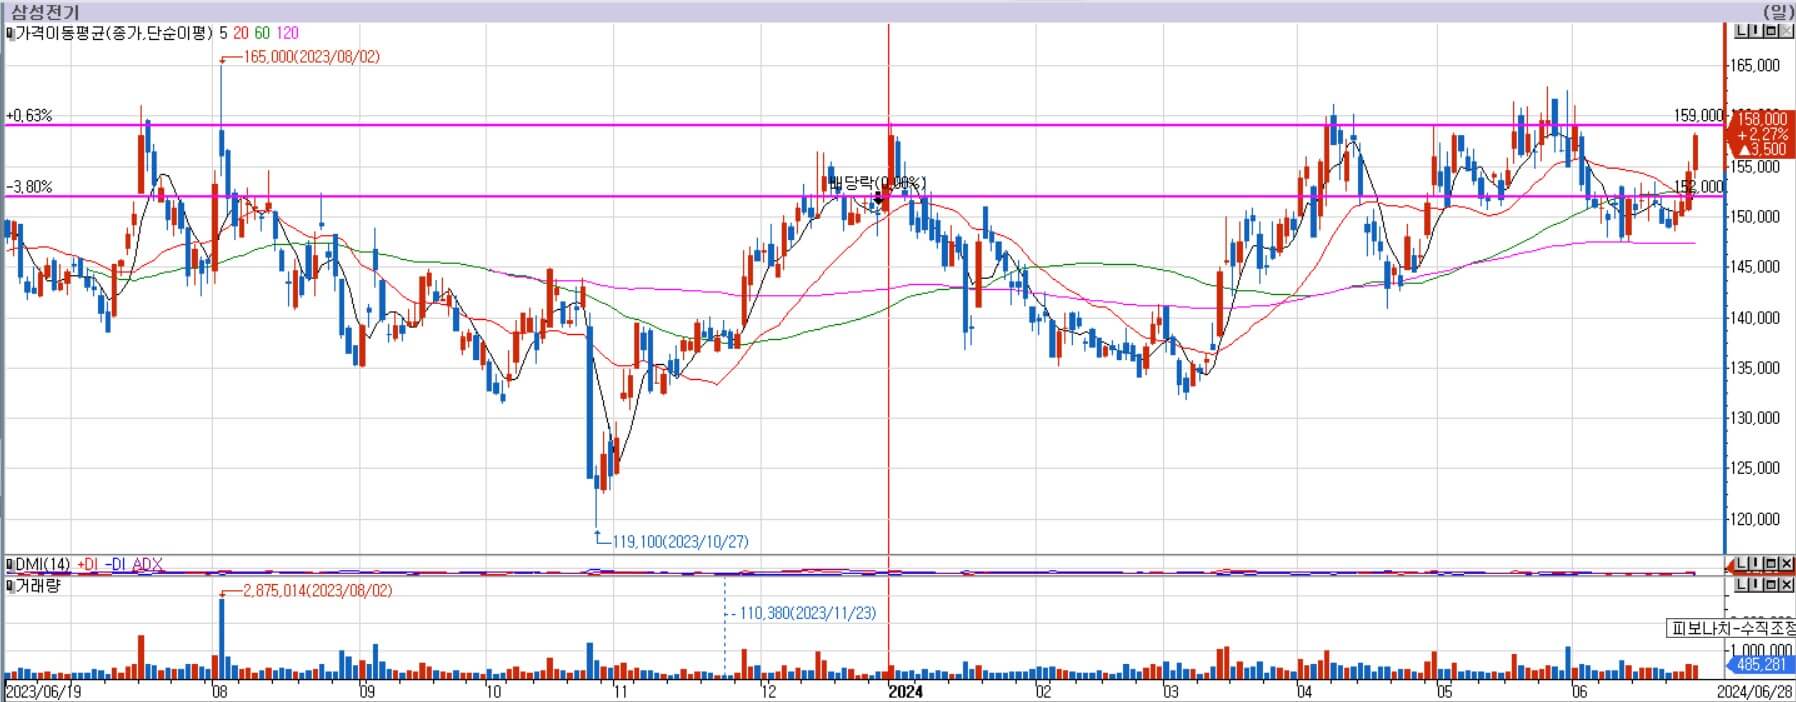Click the 삼성전기 stock name title
Image resolution: width=1796 pixels, height=702 pixels.
tap(45, 12)
